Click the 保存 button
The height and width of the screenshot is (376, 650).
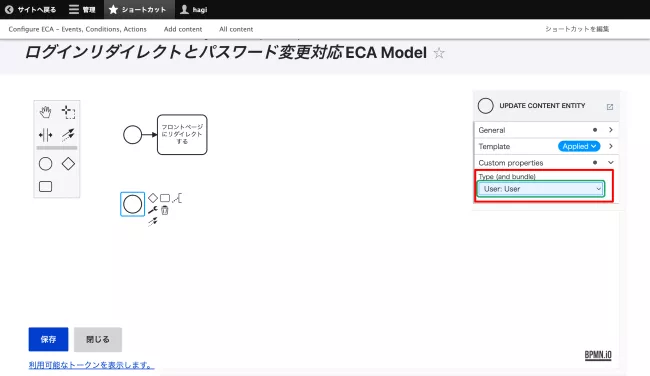pyautogui.click(x=49, y=339)
